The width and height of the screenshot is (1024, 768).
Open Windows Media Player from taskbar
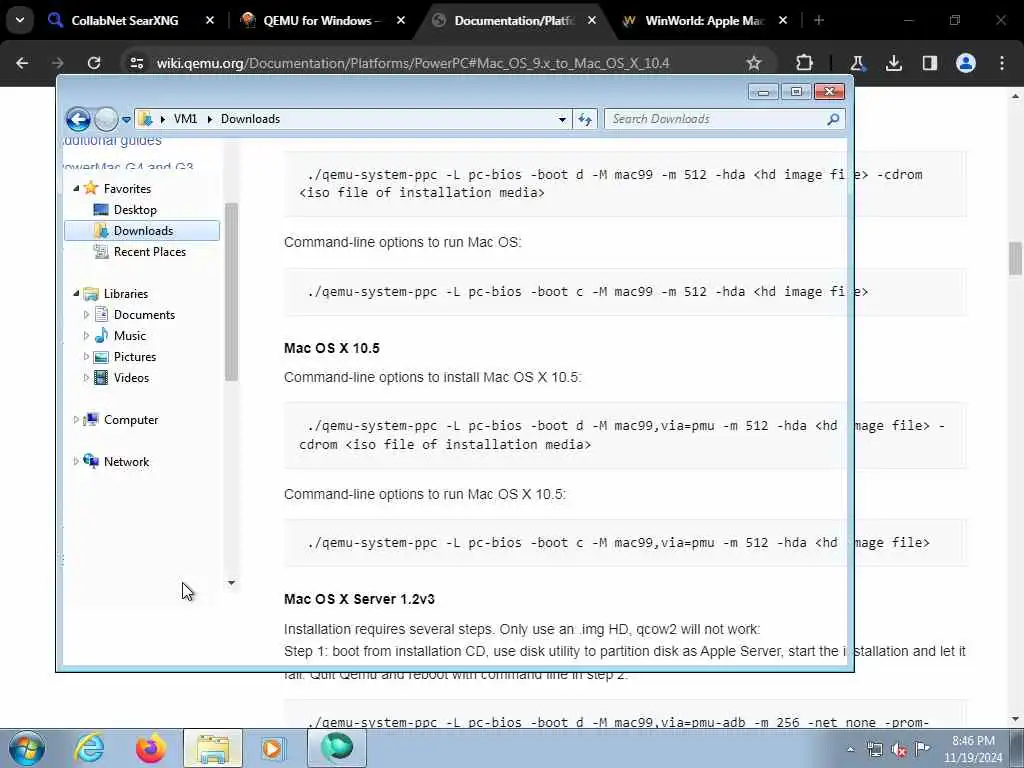[x=272, y=748]
